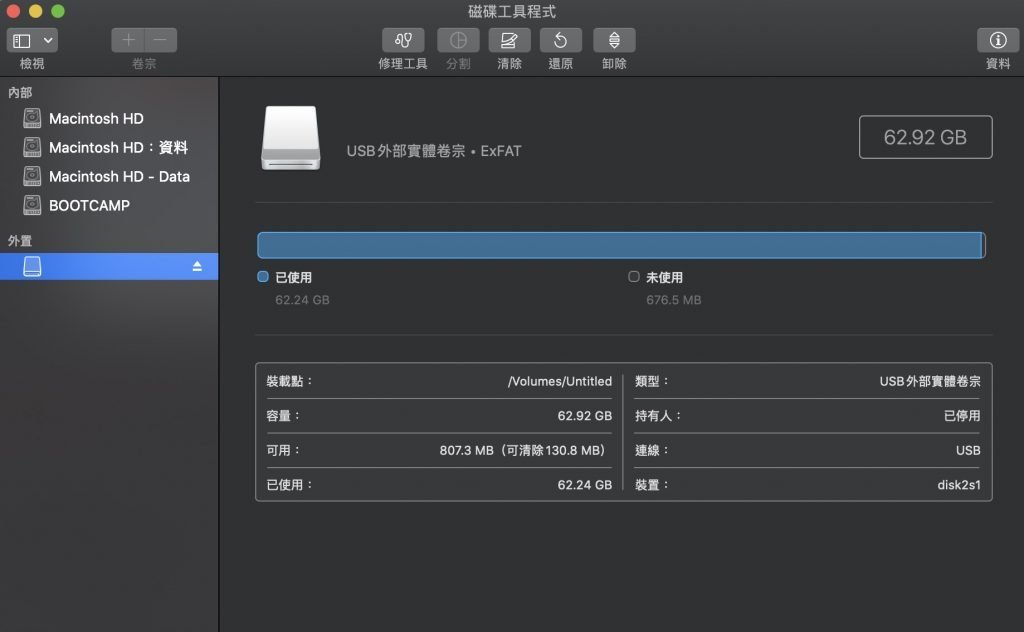
Task: Select Macintosh HD：資料 volume
Action: [118, 147]
